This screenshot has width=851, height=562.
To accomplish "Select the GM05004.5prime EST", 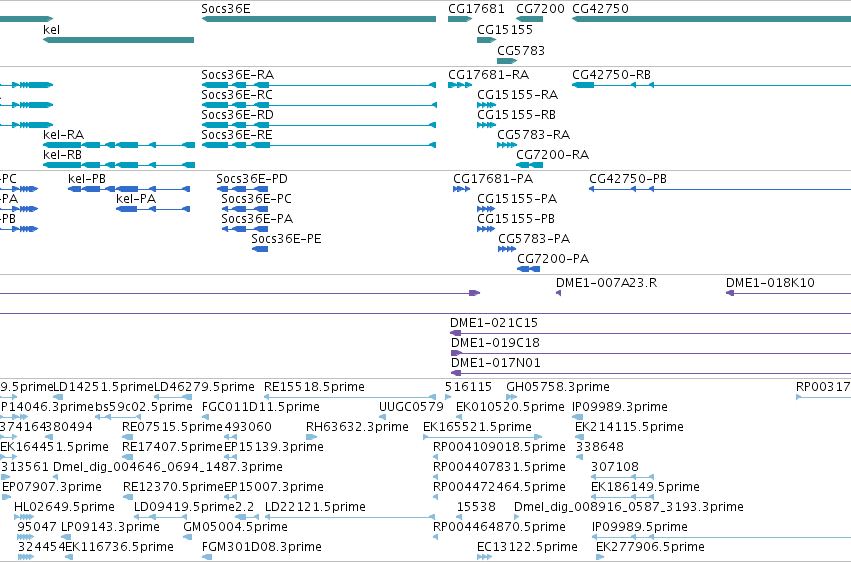I will [x=187, y=538].
